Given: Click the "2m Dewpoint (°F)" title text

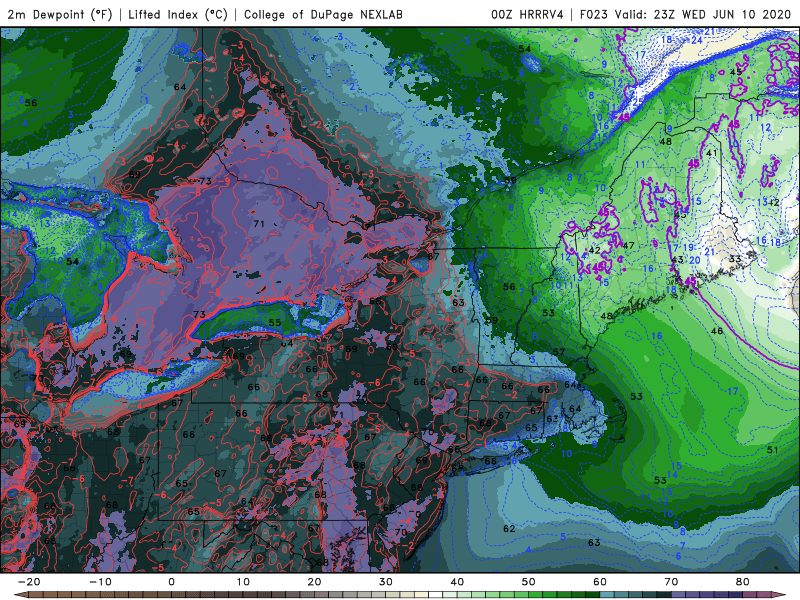Looking at the screenshot, I should [59, 14].
